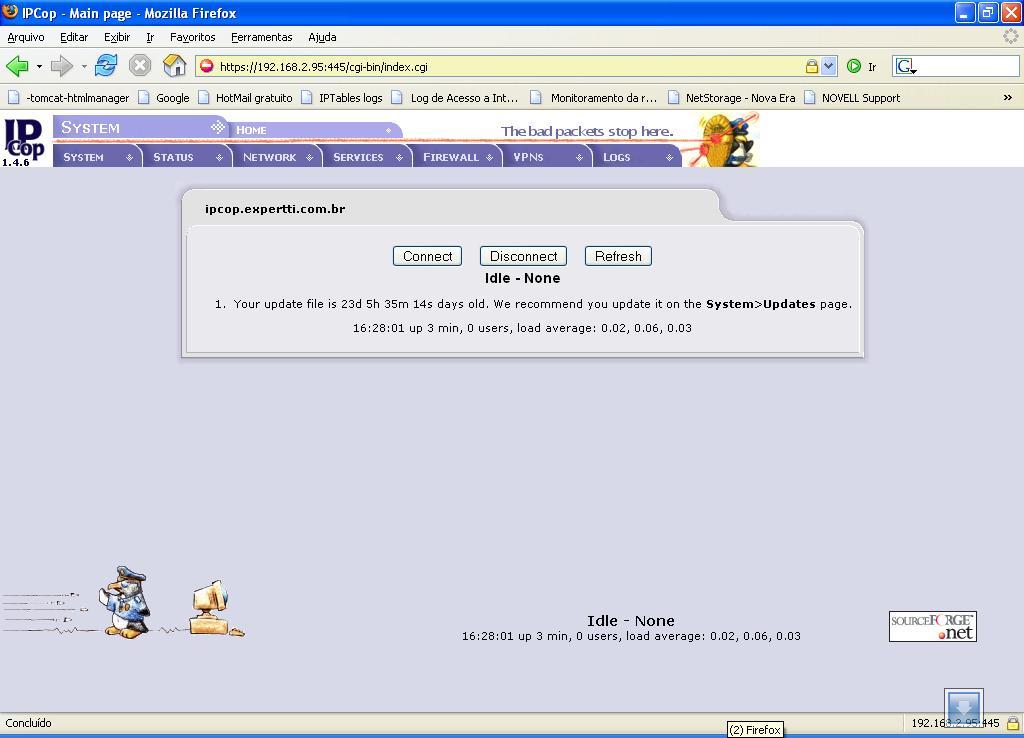
Task: Open the Firewall tab in IPCop
Action: point(451,157)
